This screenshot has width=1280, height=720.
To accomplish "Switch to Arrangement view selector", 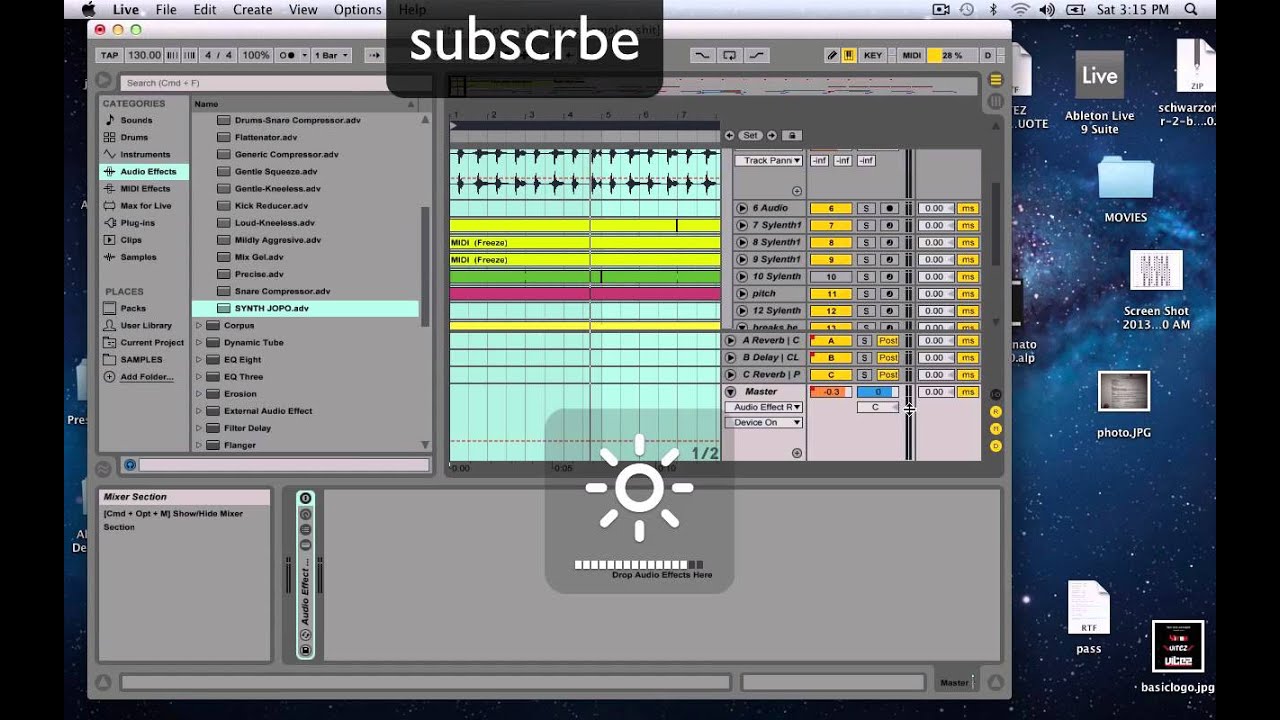I will coord(995,80).
